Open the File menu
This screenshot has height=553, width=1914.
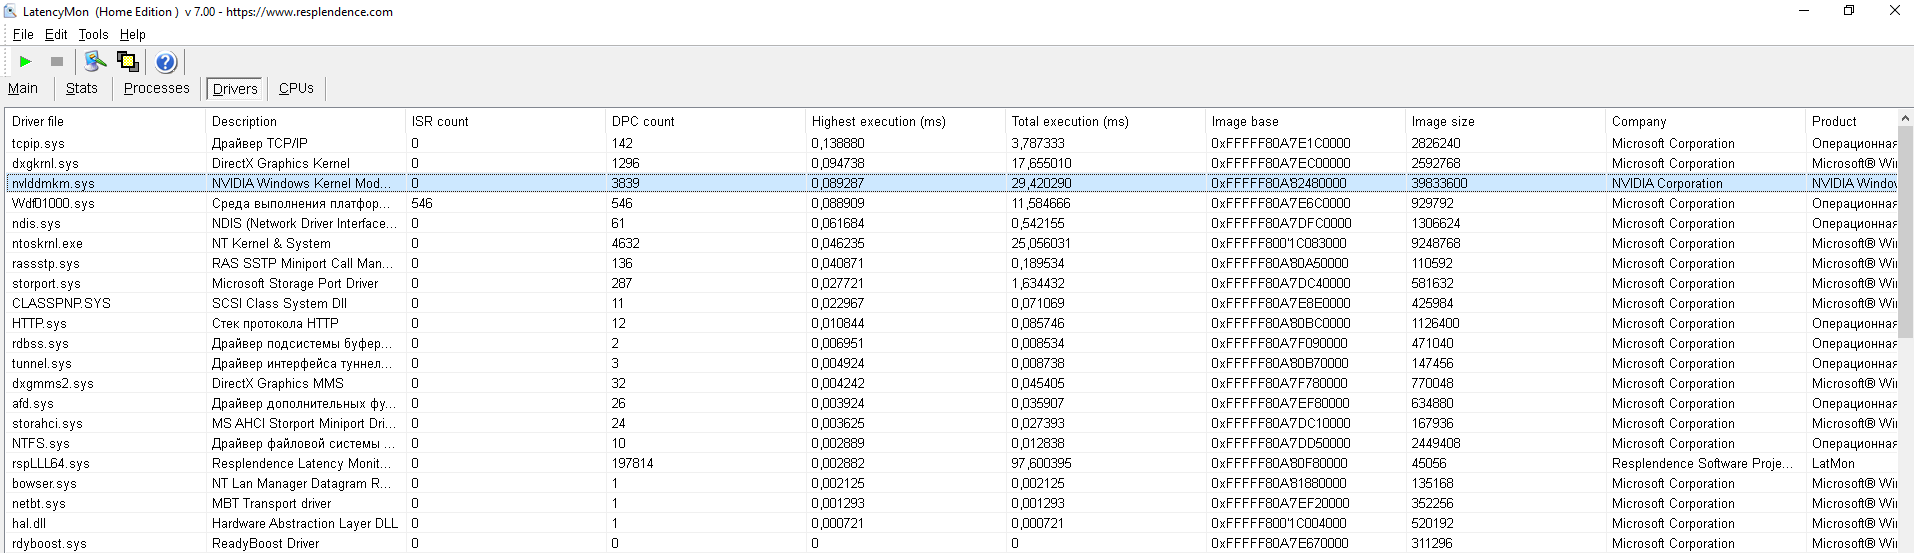pyautogui.click(x=23, y=34)
